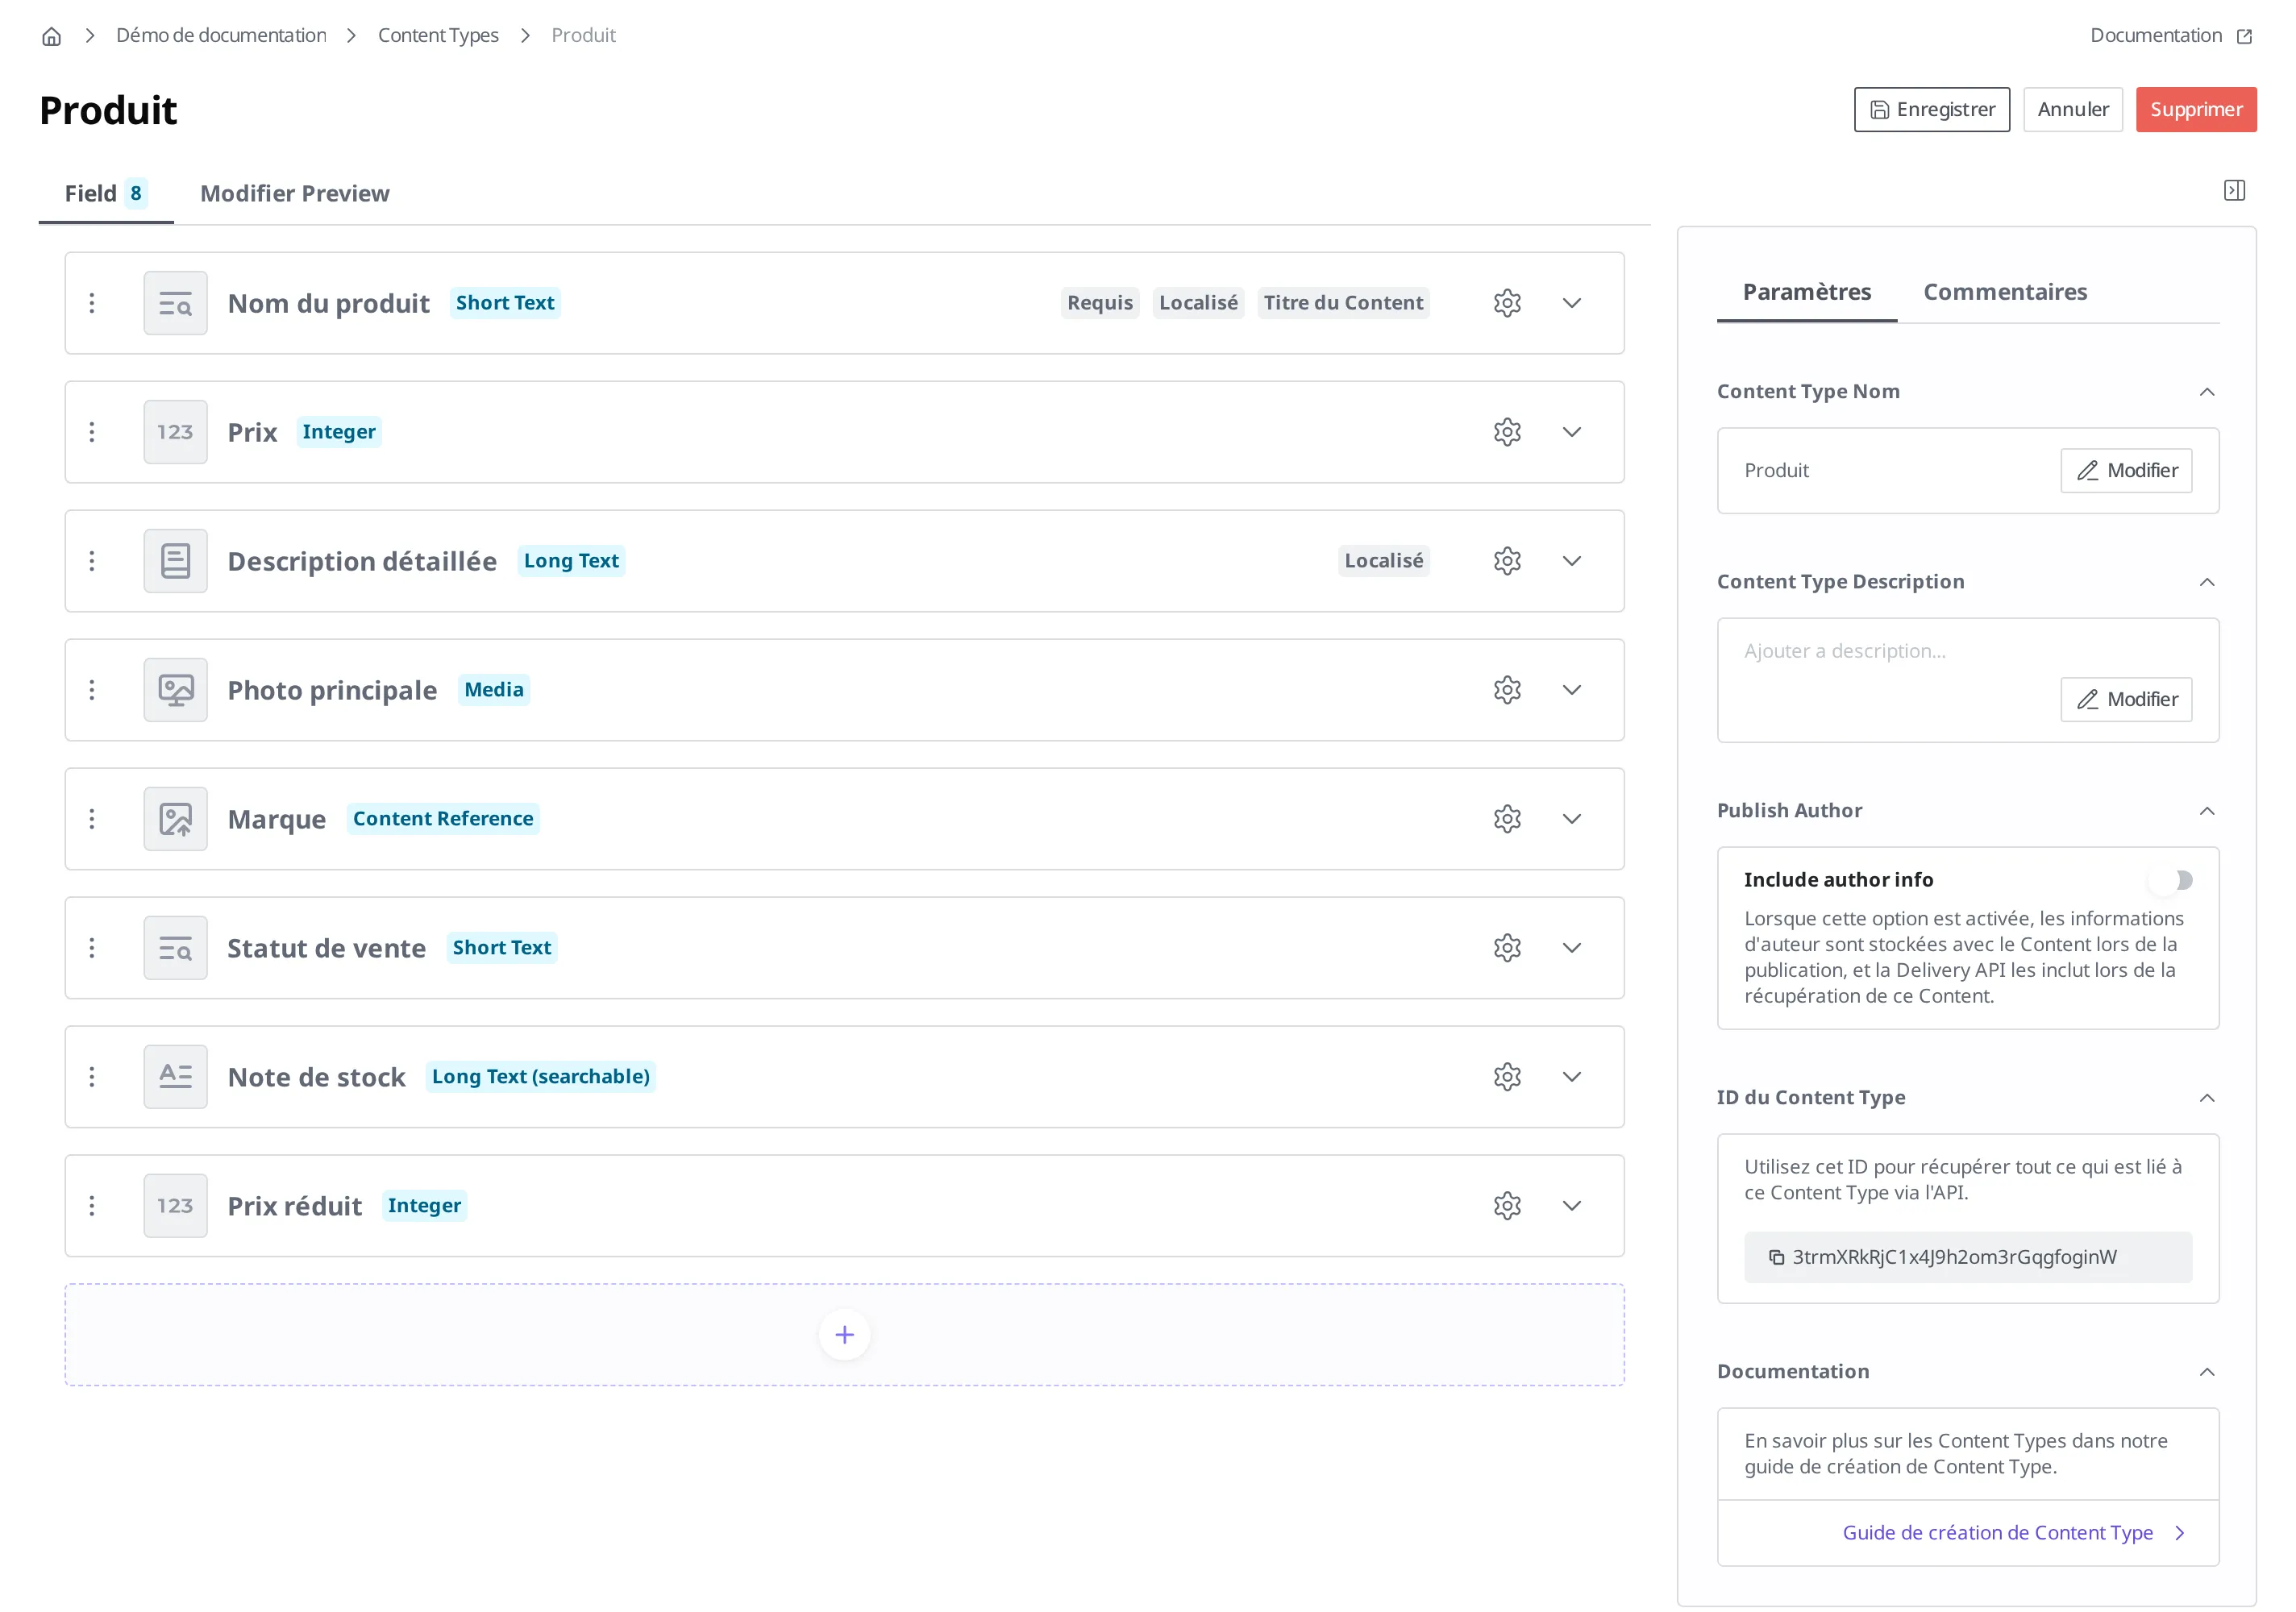Click Modifier in the description box
This screenshot has height=1612, width=2296.
[x=2126, y=699]
